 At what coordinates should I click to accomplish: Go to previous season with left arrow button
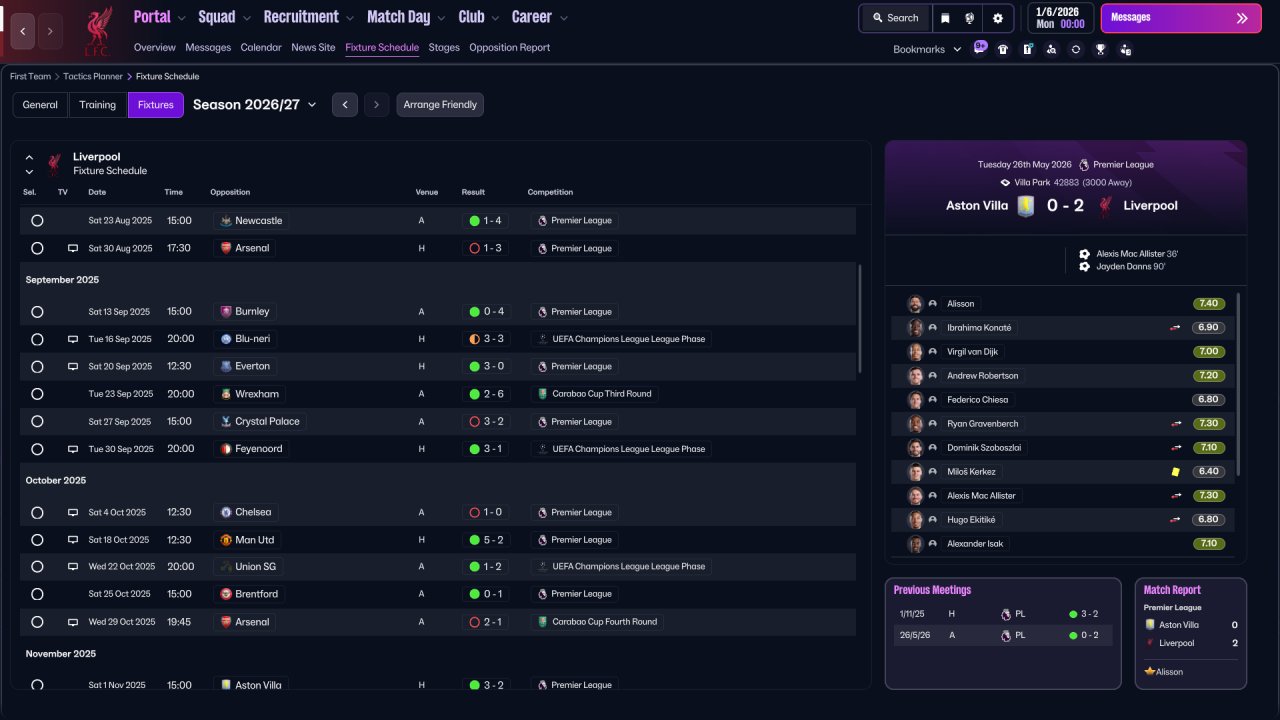point(345,105)
